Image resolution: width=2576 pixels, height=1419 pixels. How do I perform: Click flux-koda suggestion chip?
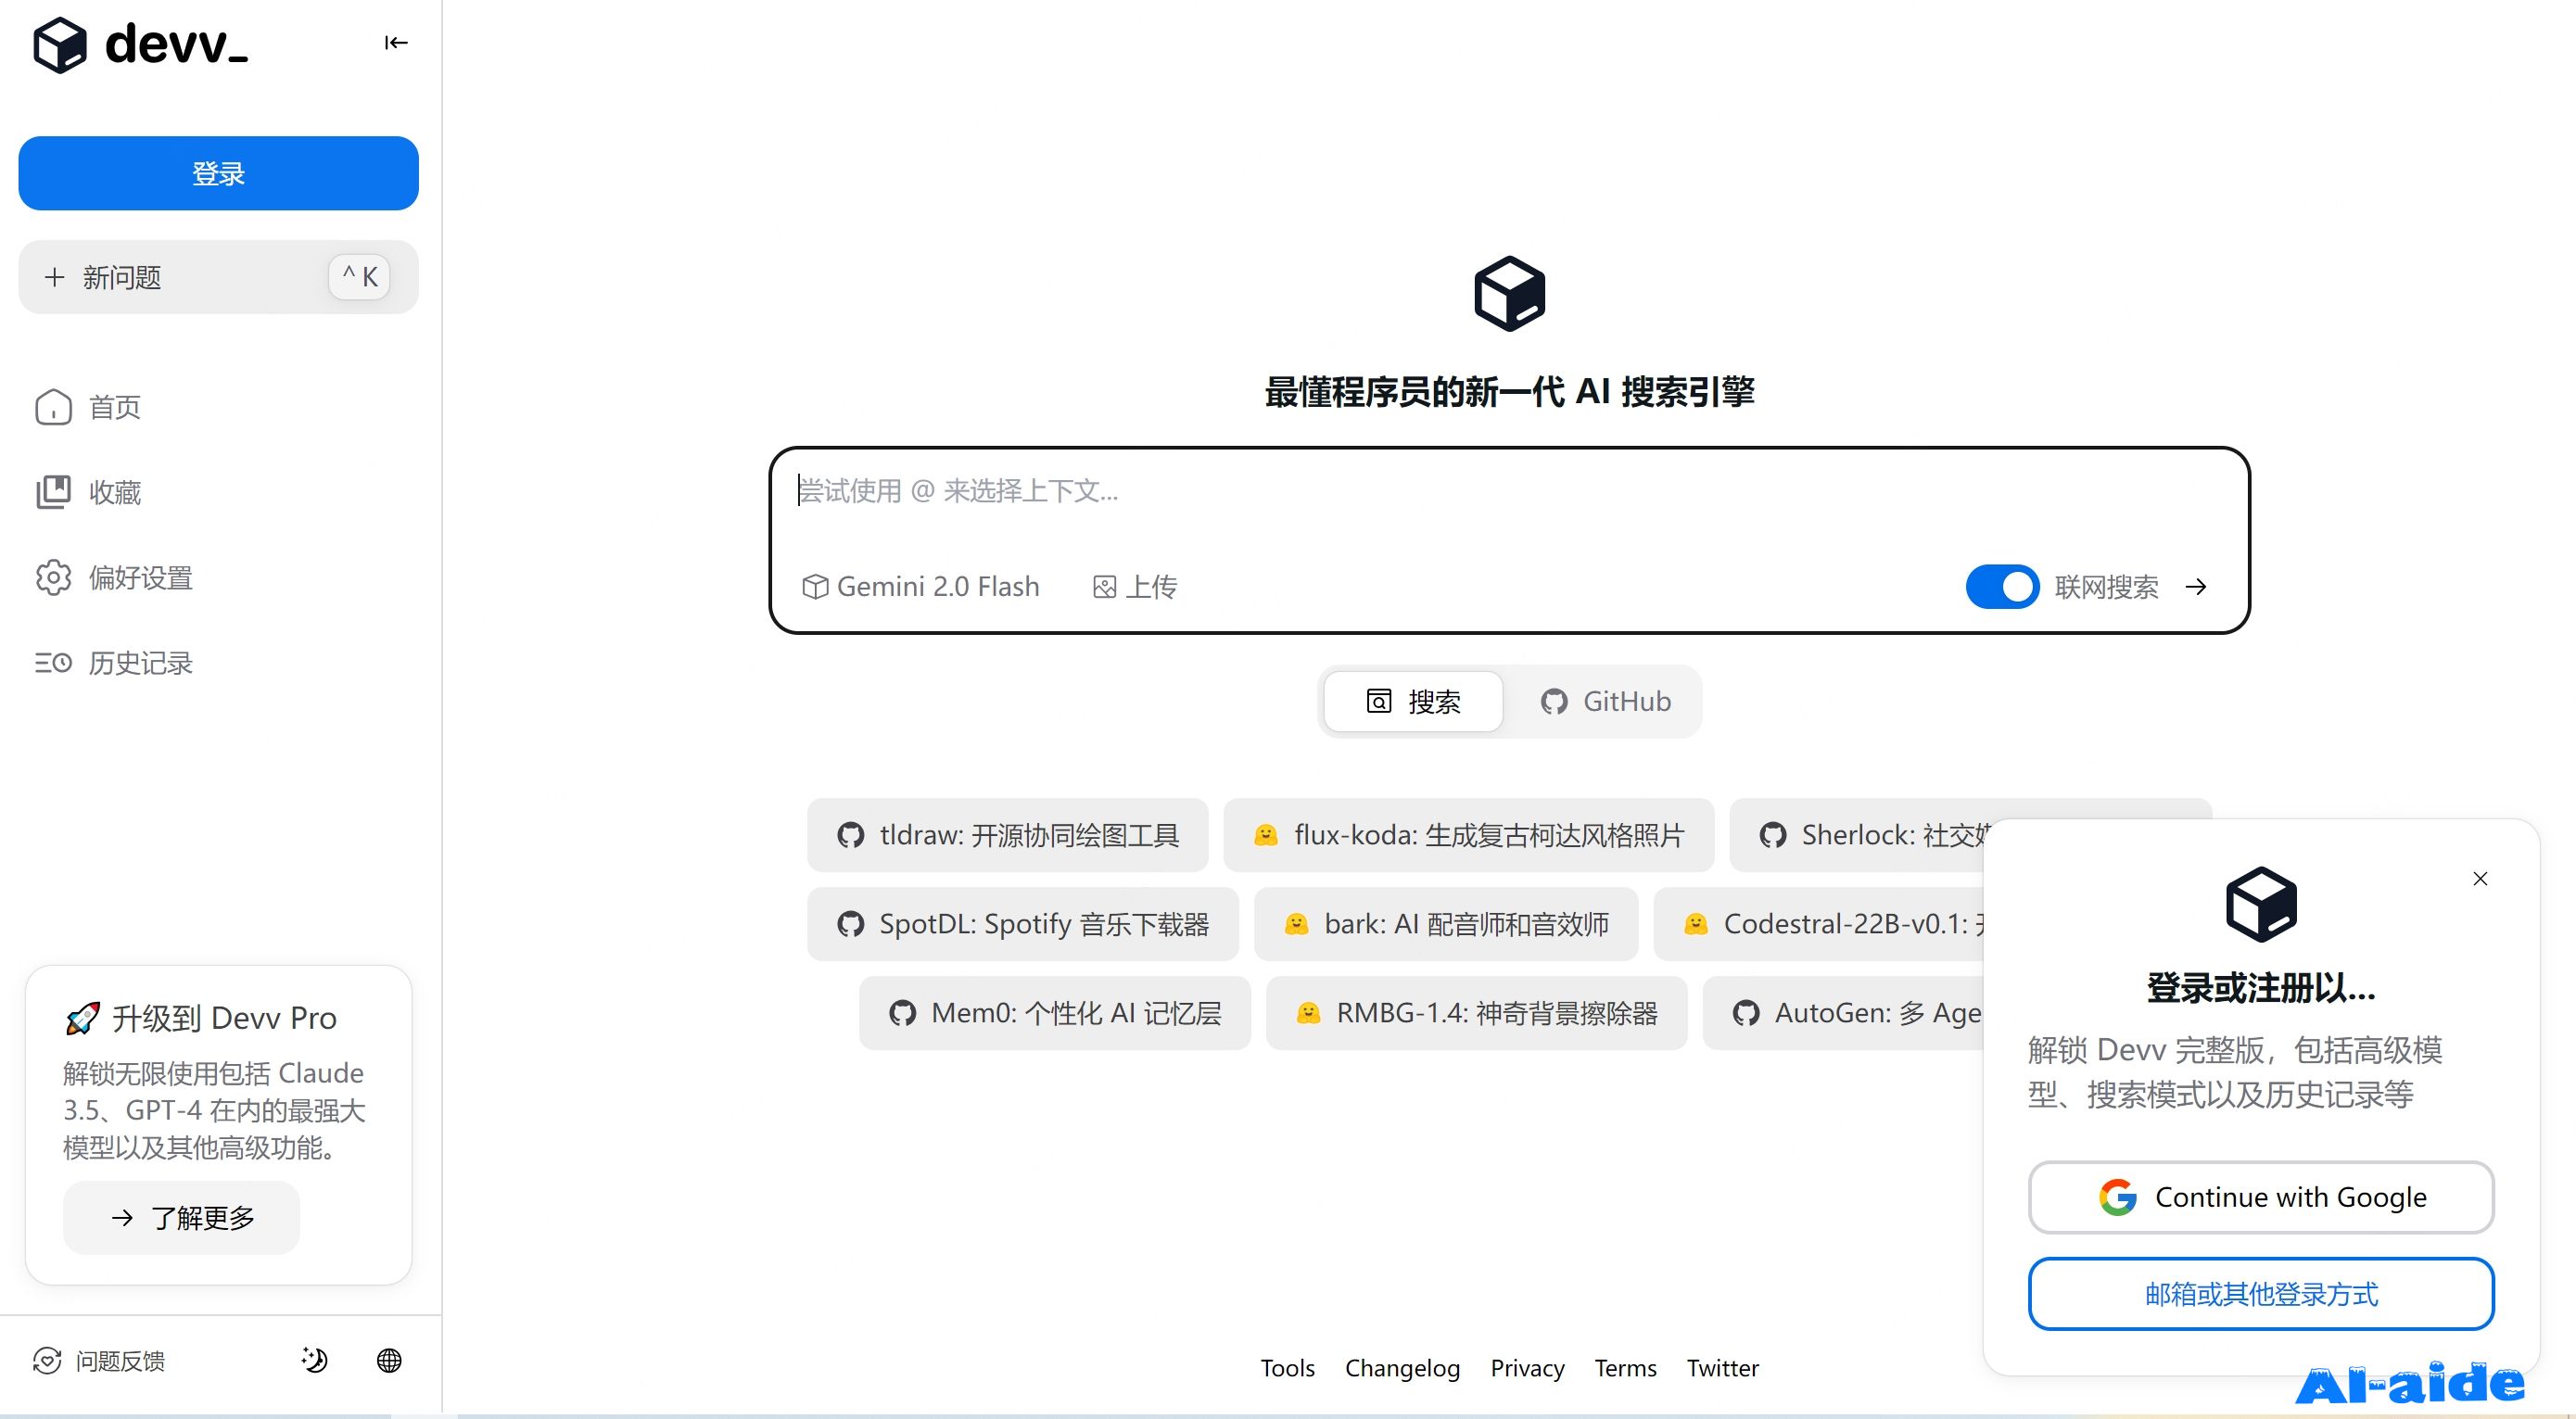click(1469, 834)
